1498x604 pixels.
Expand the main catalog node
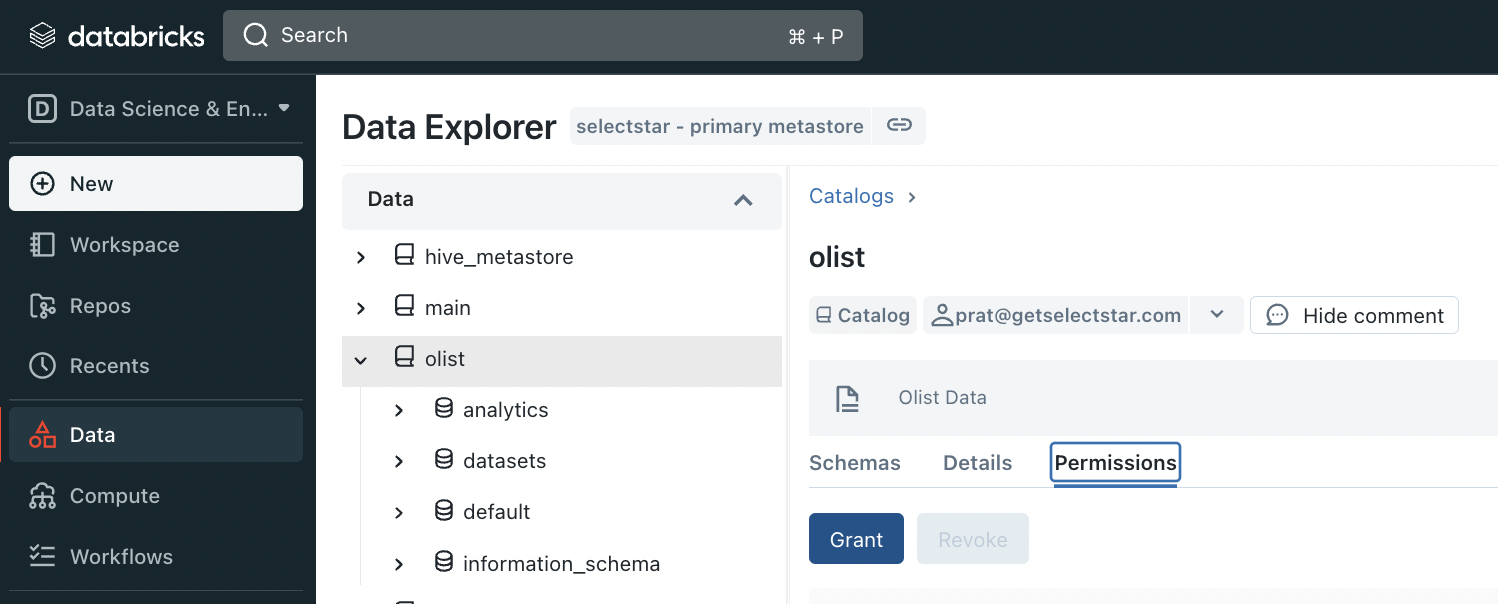click(x=361, y=309)
